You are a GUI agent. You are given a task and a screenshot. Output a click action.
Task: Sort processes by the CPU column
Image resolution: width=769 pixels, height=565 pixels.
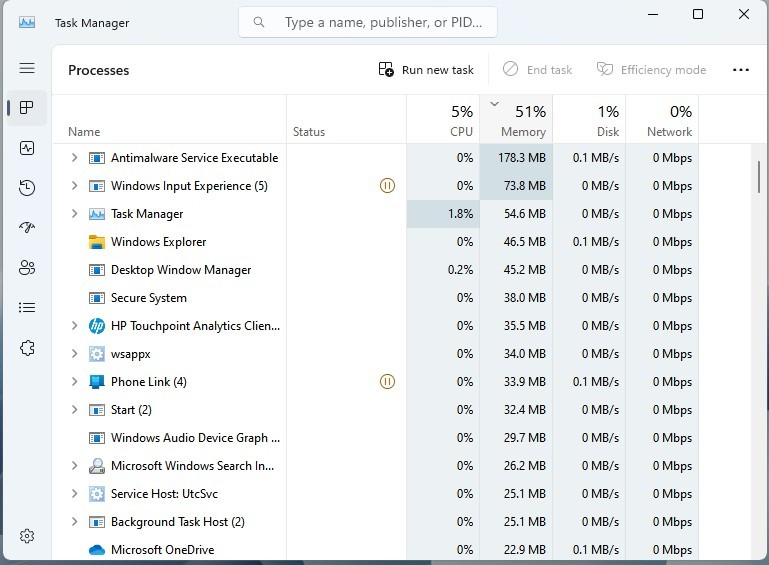click(x=443, y=119)
